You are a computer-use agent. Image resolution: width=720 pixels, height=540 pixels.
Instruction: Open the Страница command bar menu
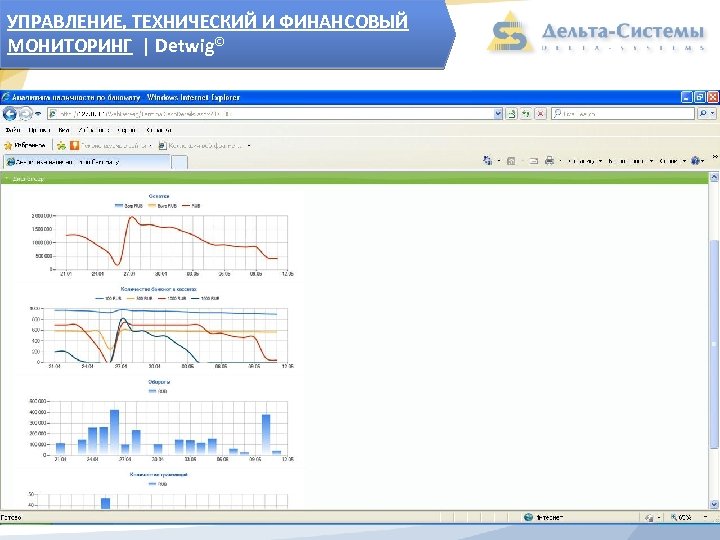[x=585, y=161]
